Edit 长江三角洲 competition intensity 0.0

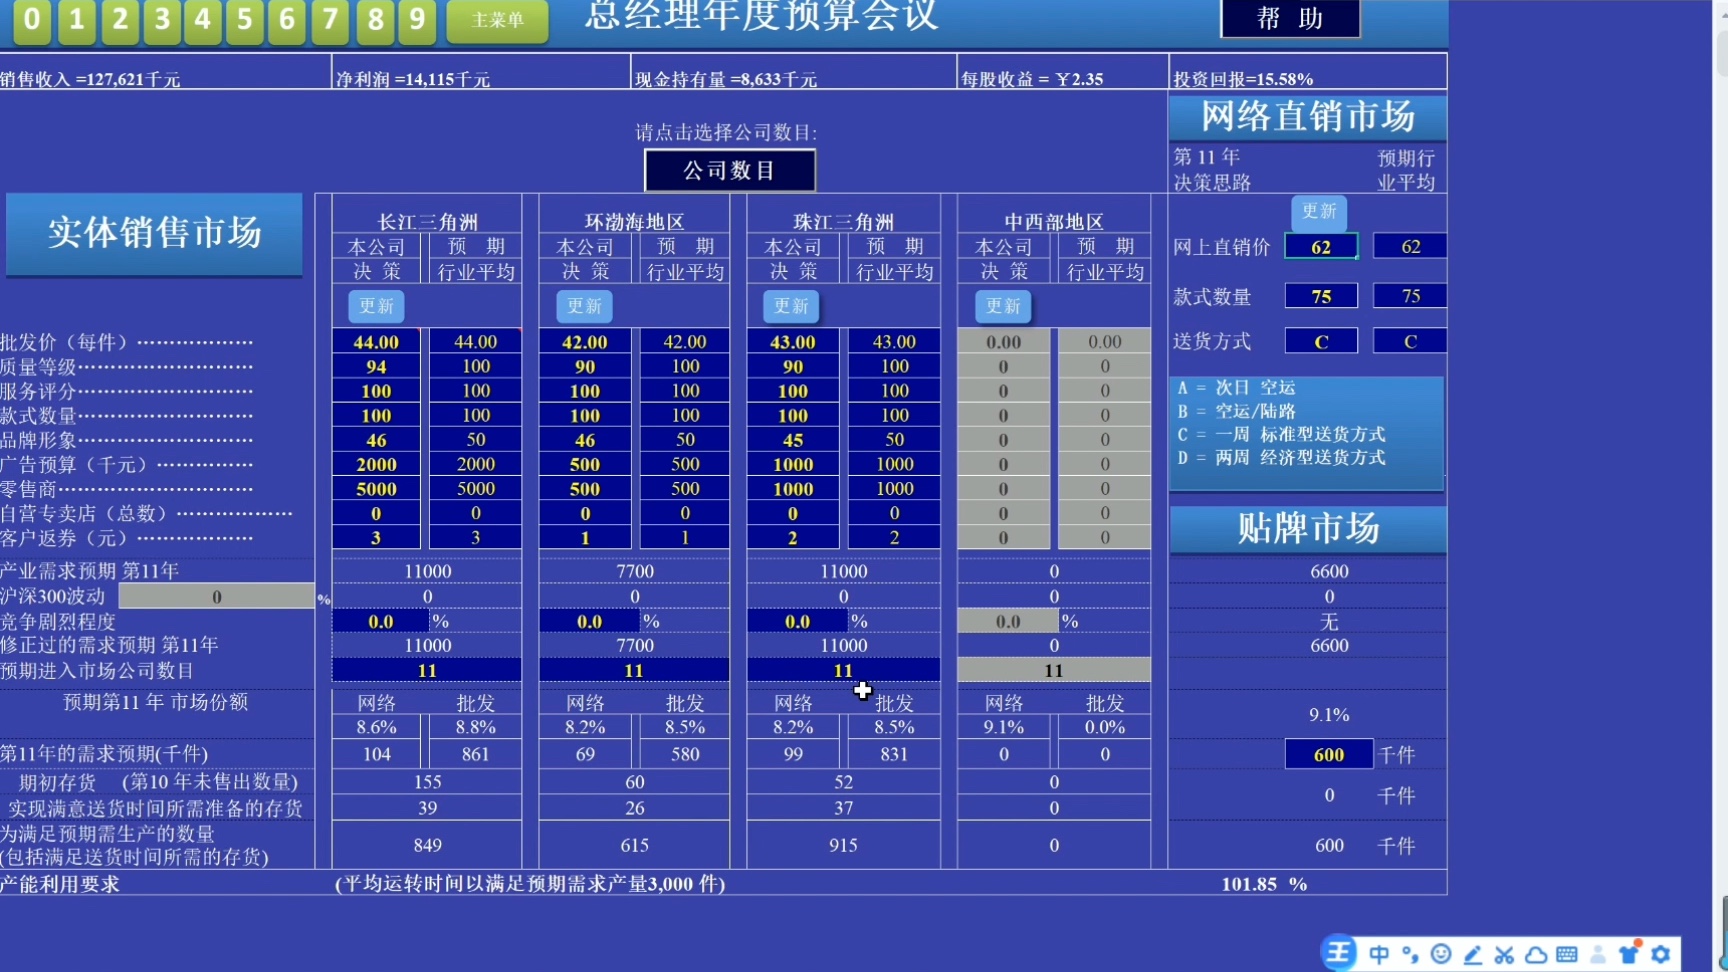[380, 622]
